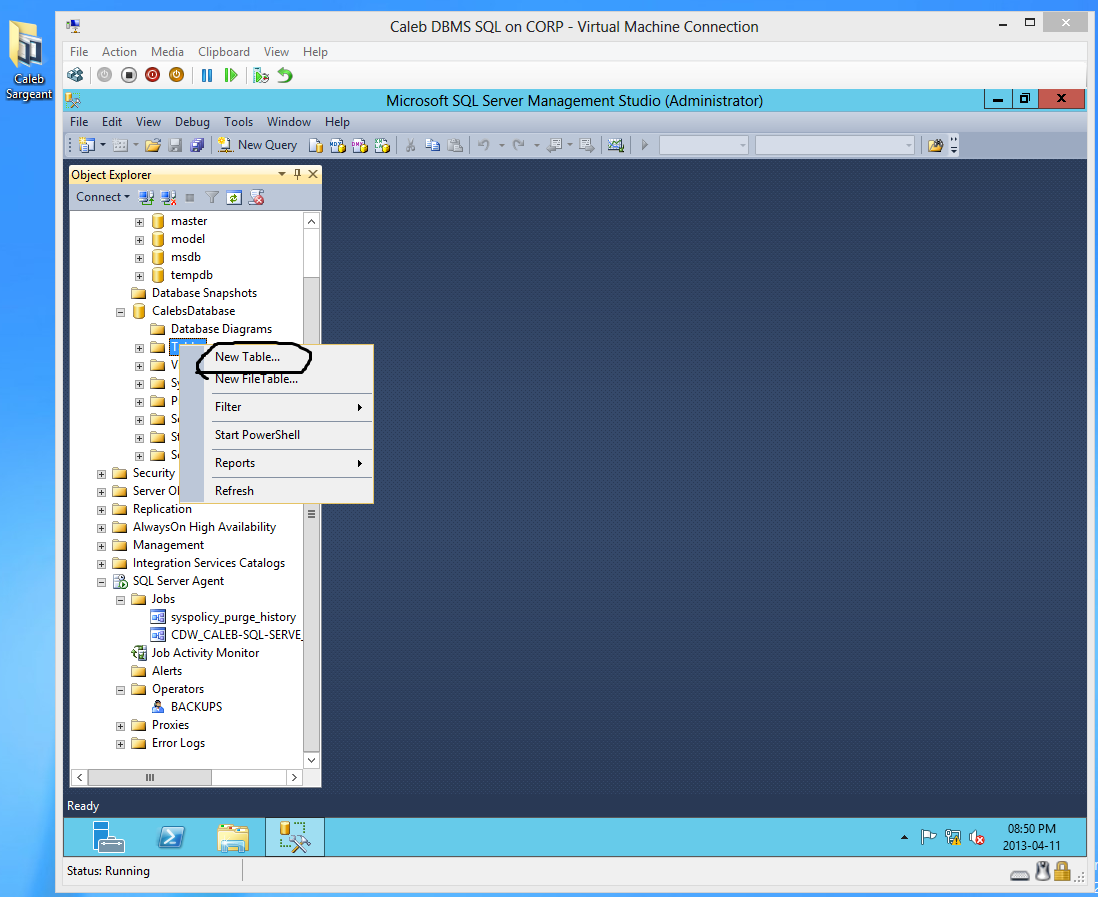Click the Refresh icon in Object Explorer toolbar
This screenshot has height=897, width=1098.
point(234,197)
